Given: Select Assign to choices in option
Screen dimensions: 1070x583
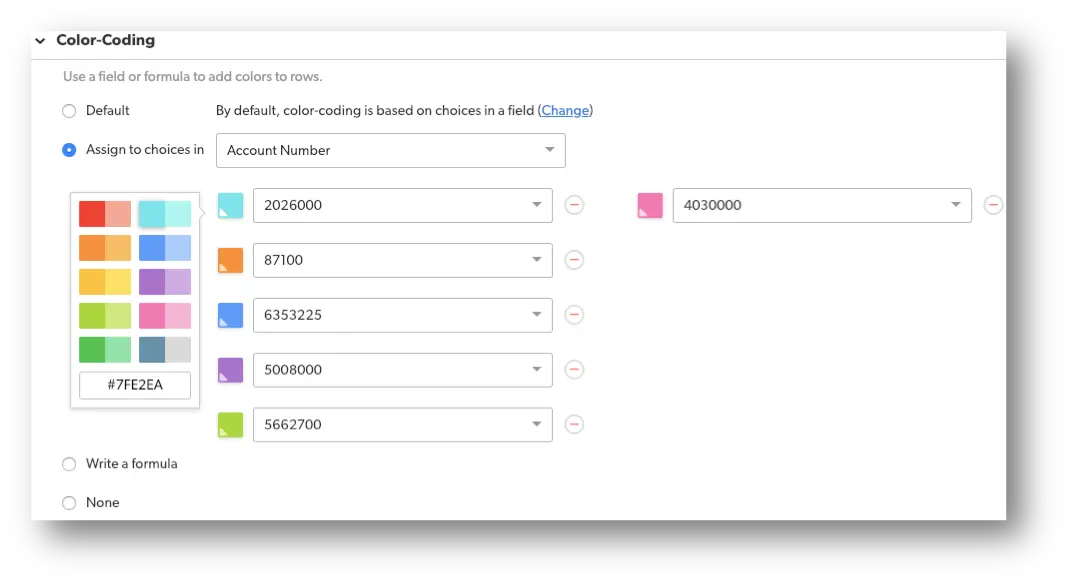Looking at the screenshot, I should 69,150.
